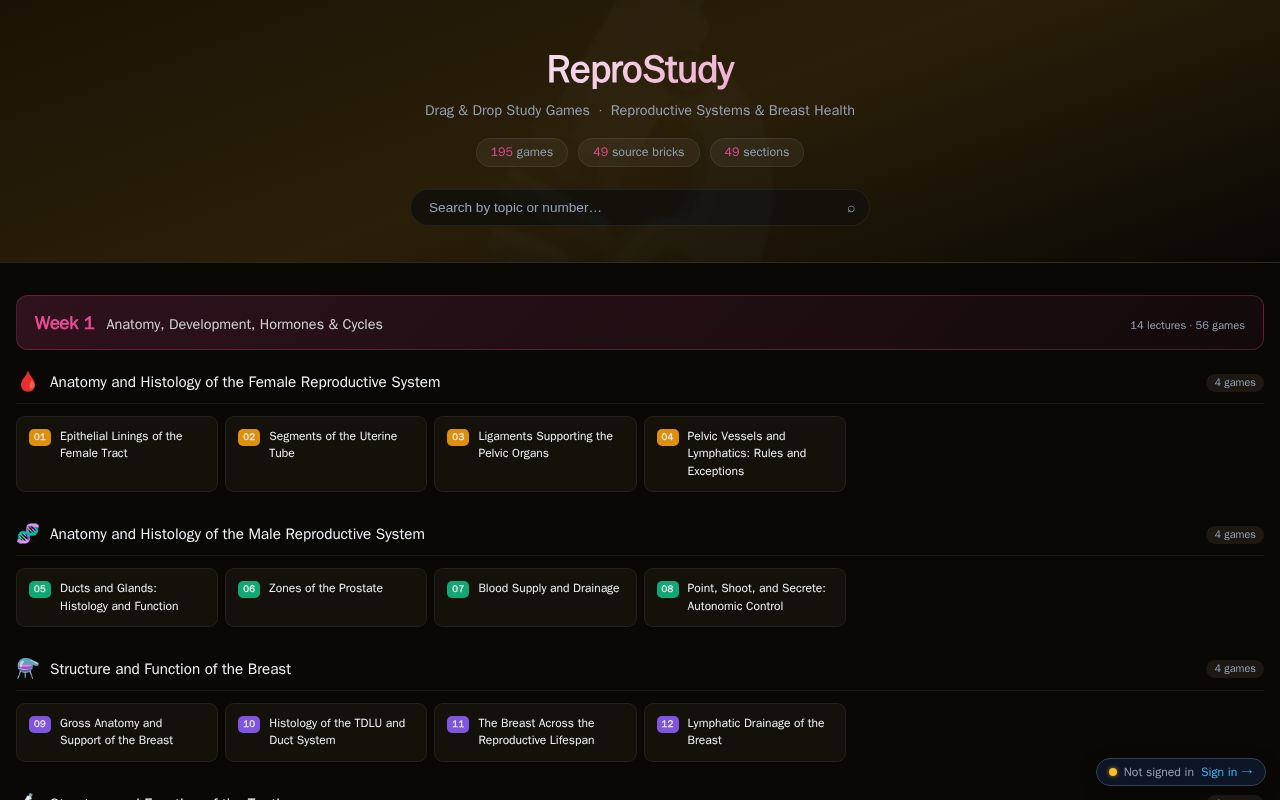Click the Drag & Drop Study Games subtitle
The height and width of the screenshot is (800, 1280).
tap(507, 110)
